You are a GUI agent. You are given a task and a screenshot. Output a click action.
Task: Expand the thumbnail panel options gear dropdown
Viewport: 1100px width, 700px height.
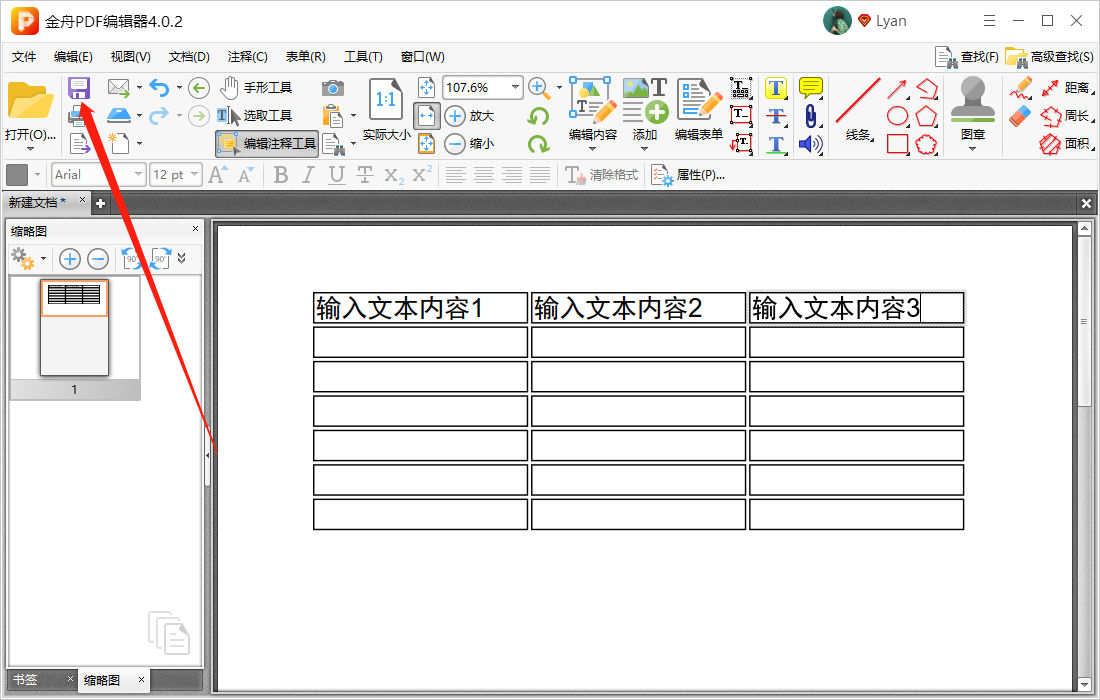click(43, 259)
